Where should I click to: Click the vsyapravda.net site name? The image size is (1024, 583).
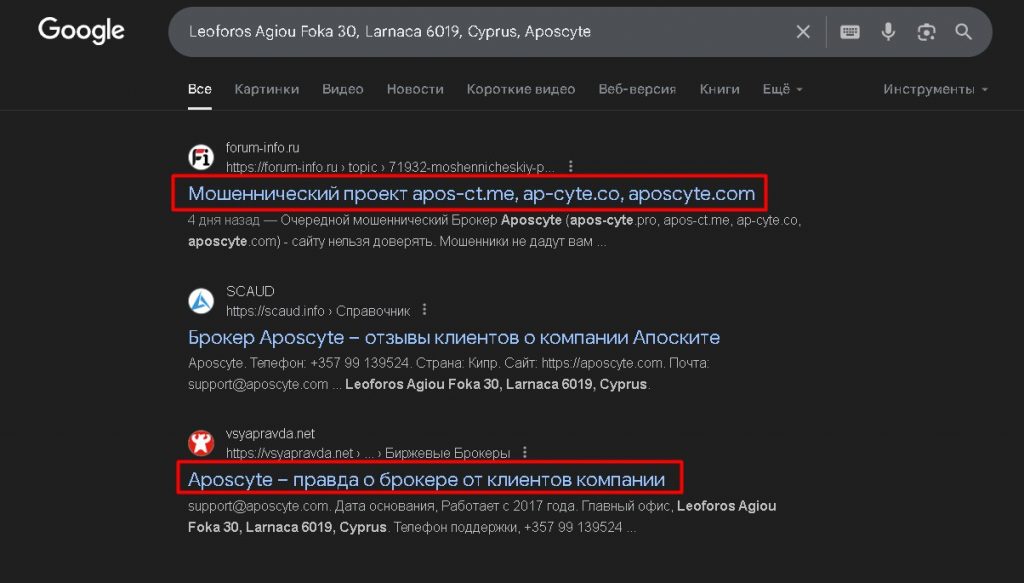pos(270,433)
